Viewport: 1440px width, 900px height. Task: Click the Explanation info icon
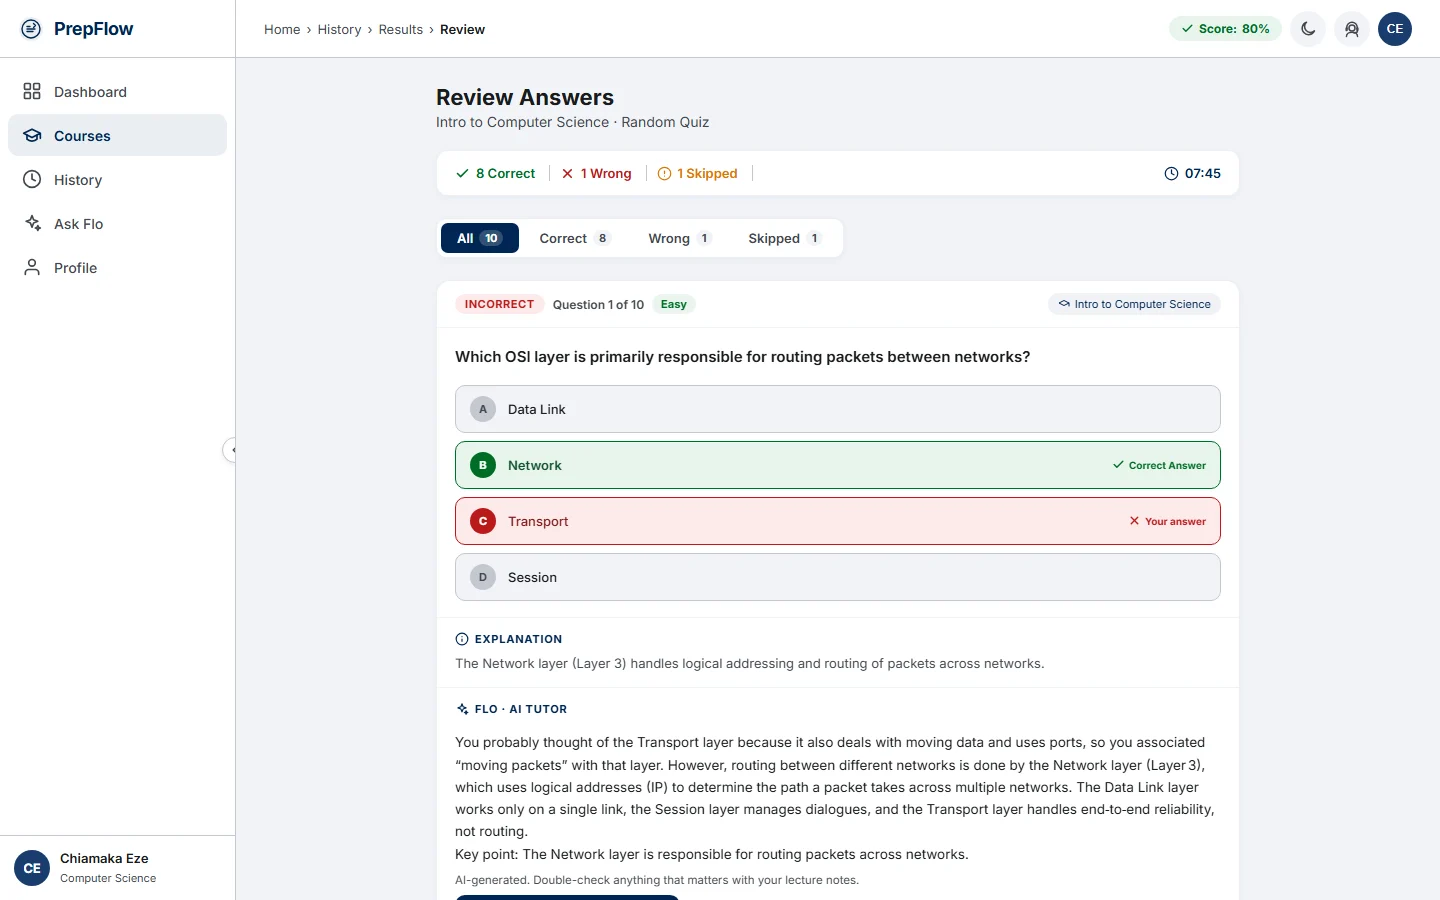point(462,639)
